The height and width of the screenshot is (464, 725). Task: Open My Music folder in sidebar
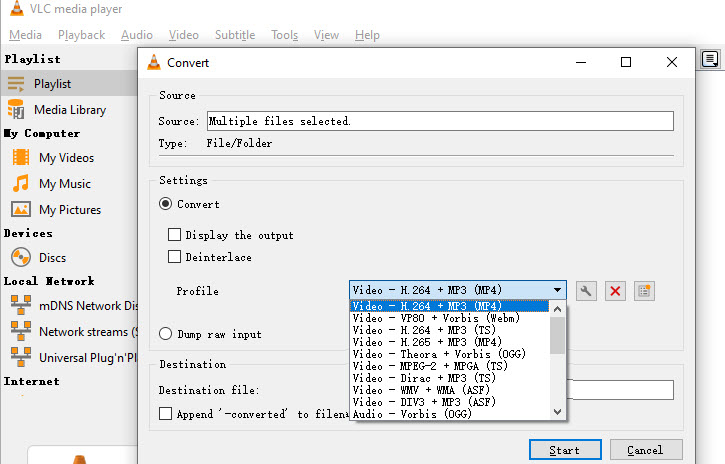pos(64,183)
